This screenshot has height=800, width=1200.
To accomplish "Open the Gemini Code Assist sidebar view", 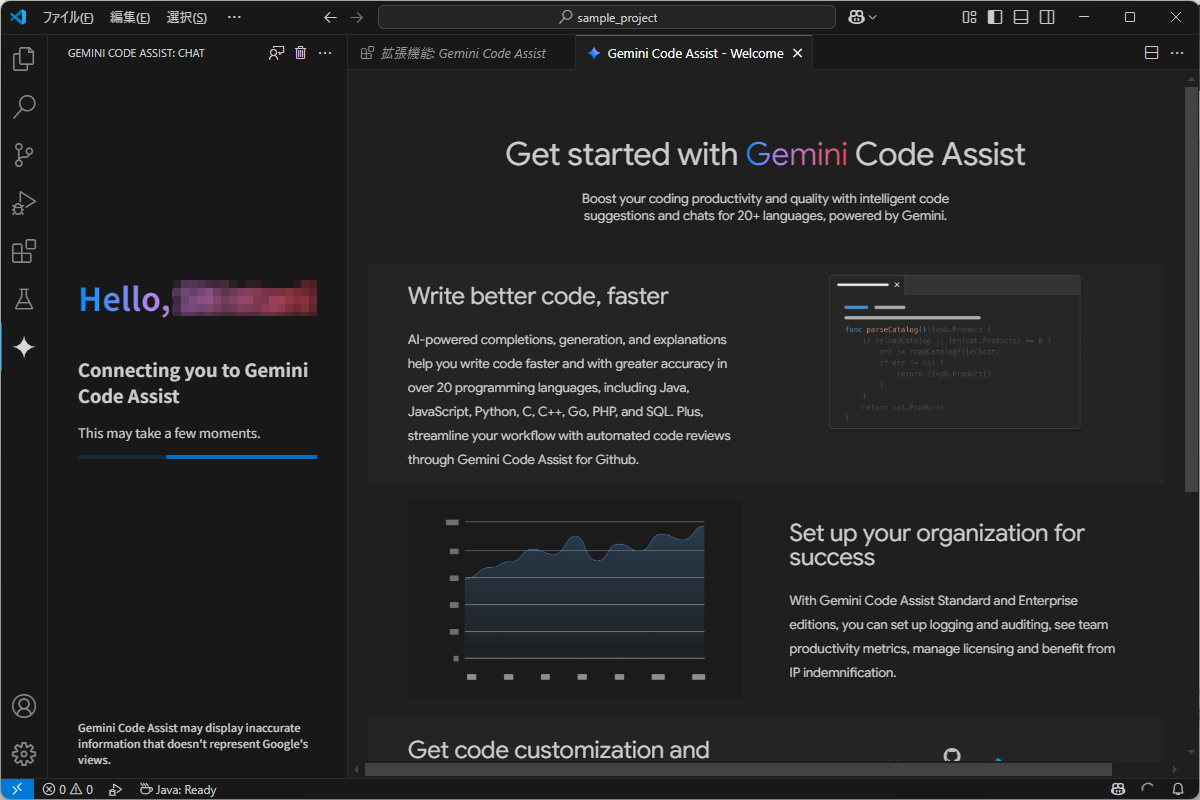I will click(x=24, y=347).
